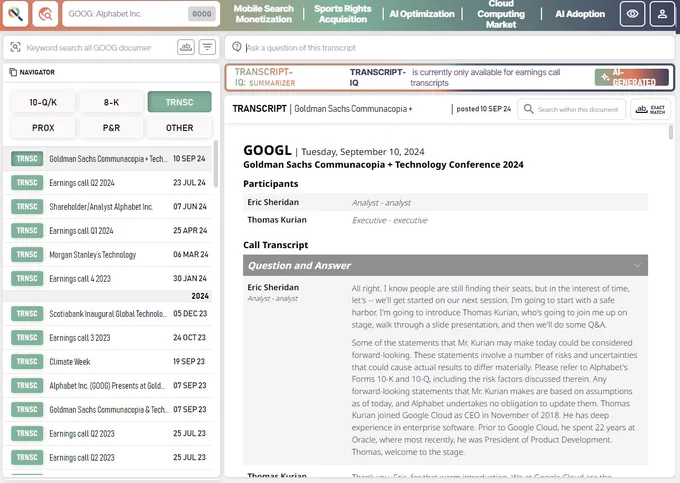Click the TRNSC badge on Morgan Stanley's Technology row
The image size is (680, 483).
click(27, 255)
